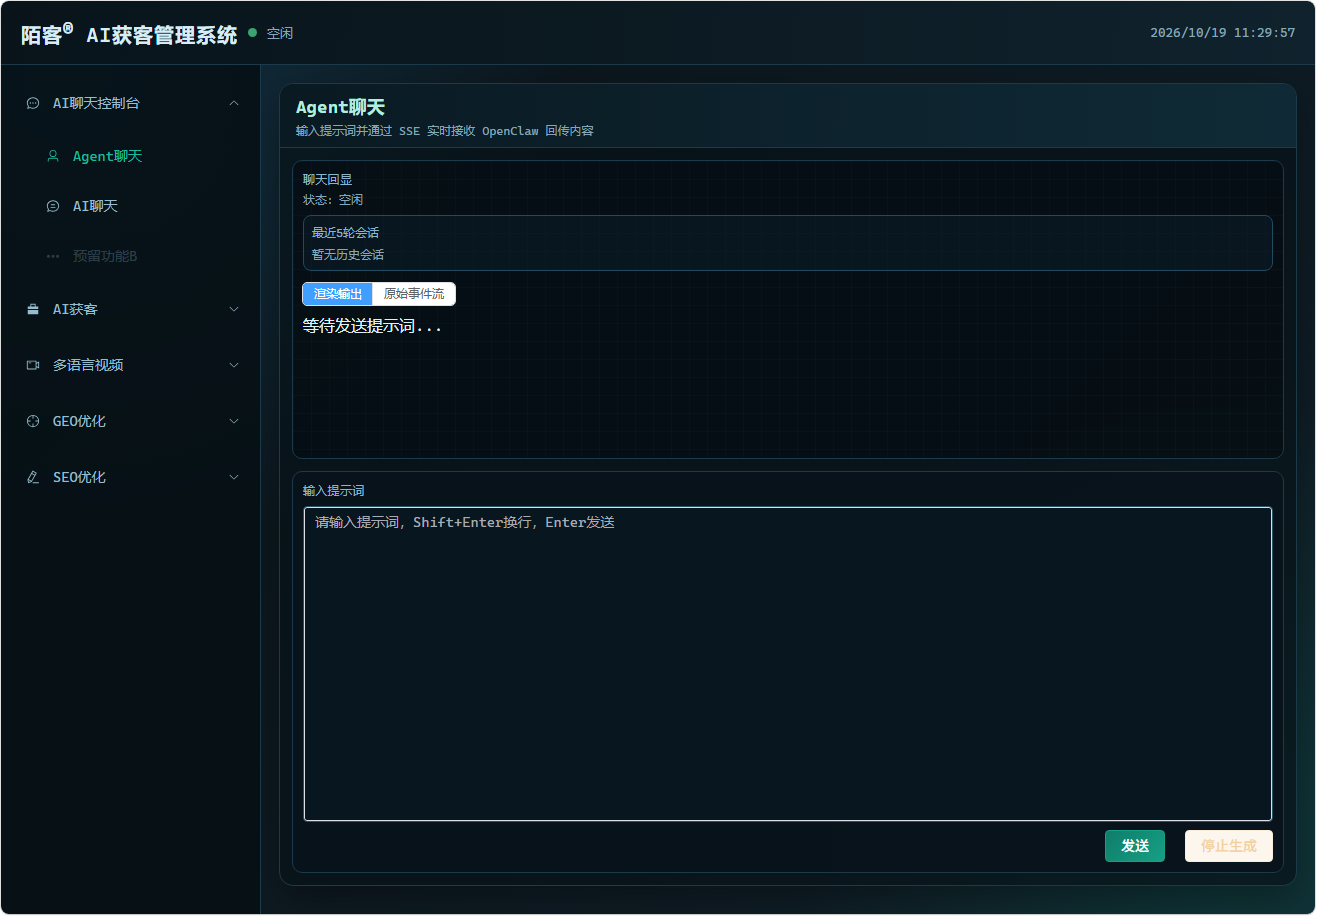Click the green 发送 button
This screenshot has height=916, width=1318.
coord(1135,846)
